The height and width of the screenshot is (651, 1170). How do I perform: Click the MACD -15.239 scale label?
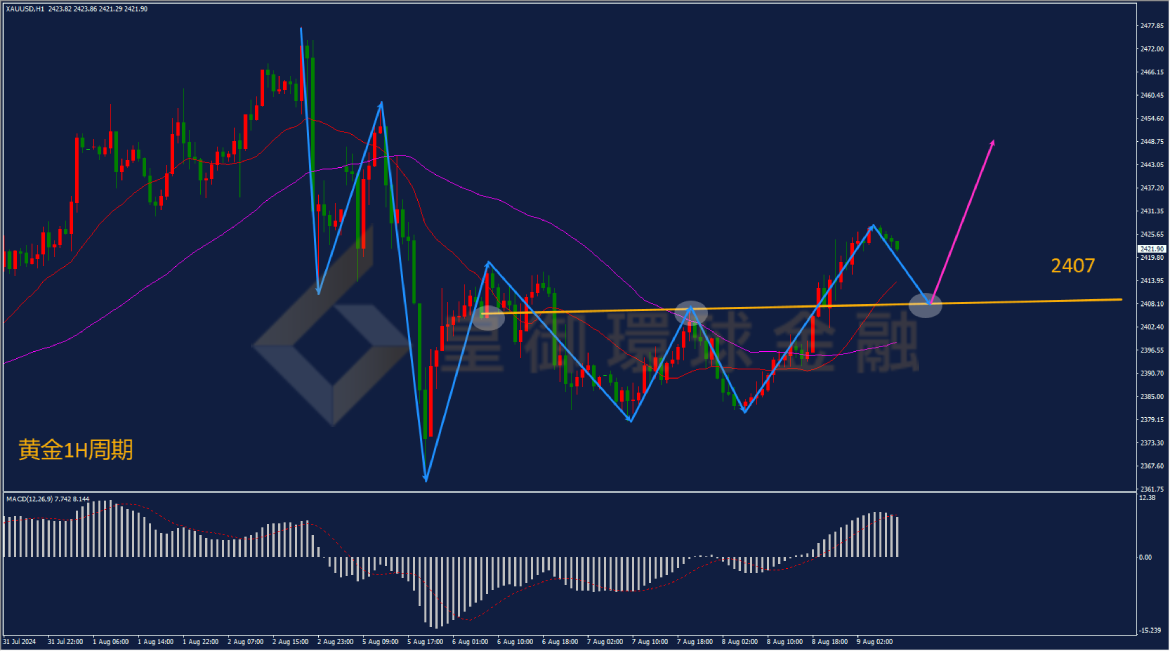pos(1150,631)
